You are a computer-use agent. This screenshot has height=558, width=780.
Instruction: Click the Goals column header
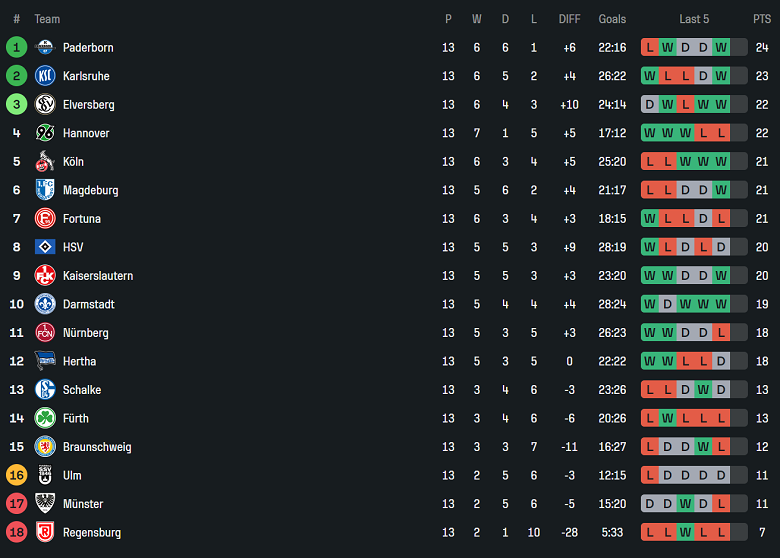(x=612, y=19)
